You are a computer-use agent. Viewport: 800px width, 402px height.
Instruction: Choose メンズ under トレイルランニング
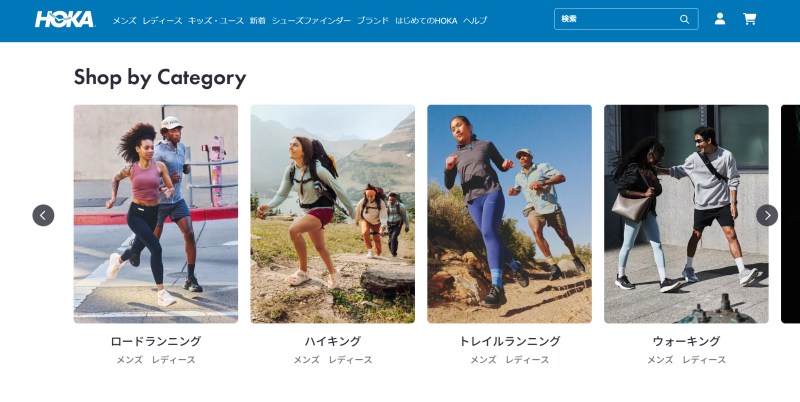tap(483, 360)
